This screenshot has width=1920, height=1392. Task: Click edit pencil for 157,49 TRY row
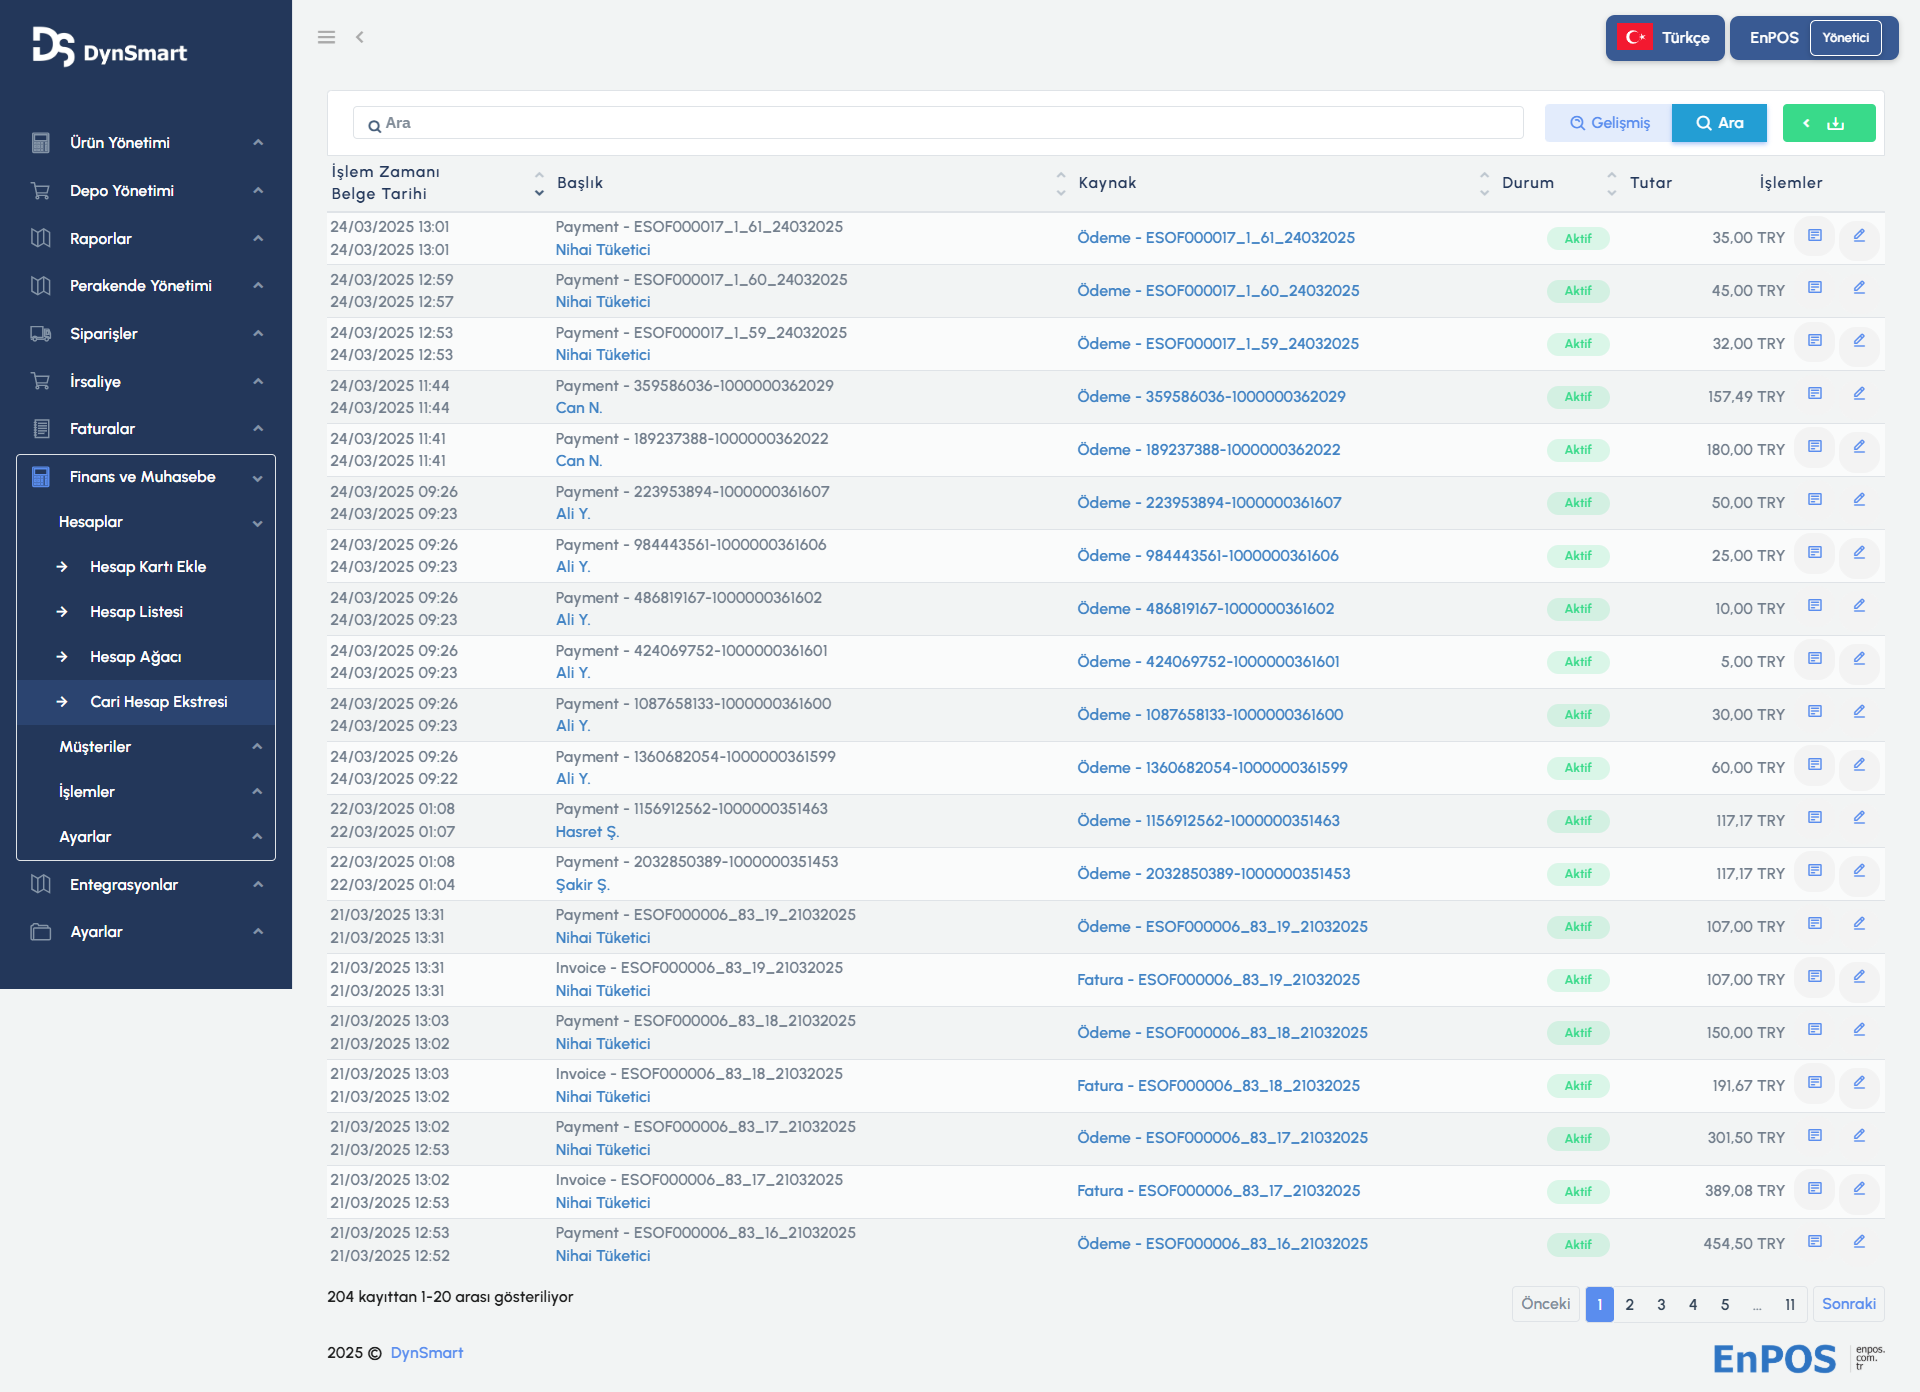point(1859,394)
